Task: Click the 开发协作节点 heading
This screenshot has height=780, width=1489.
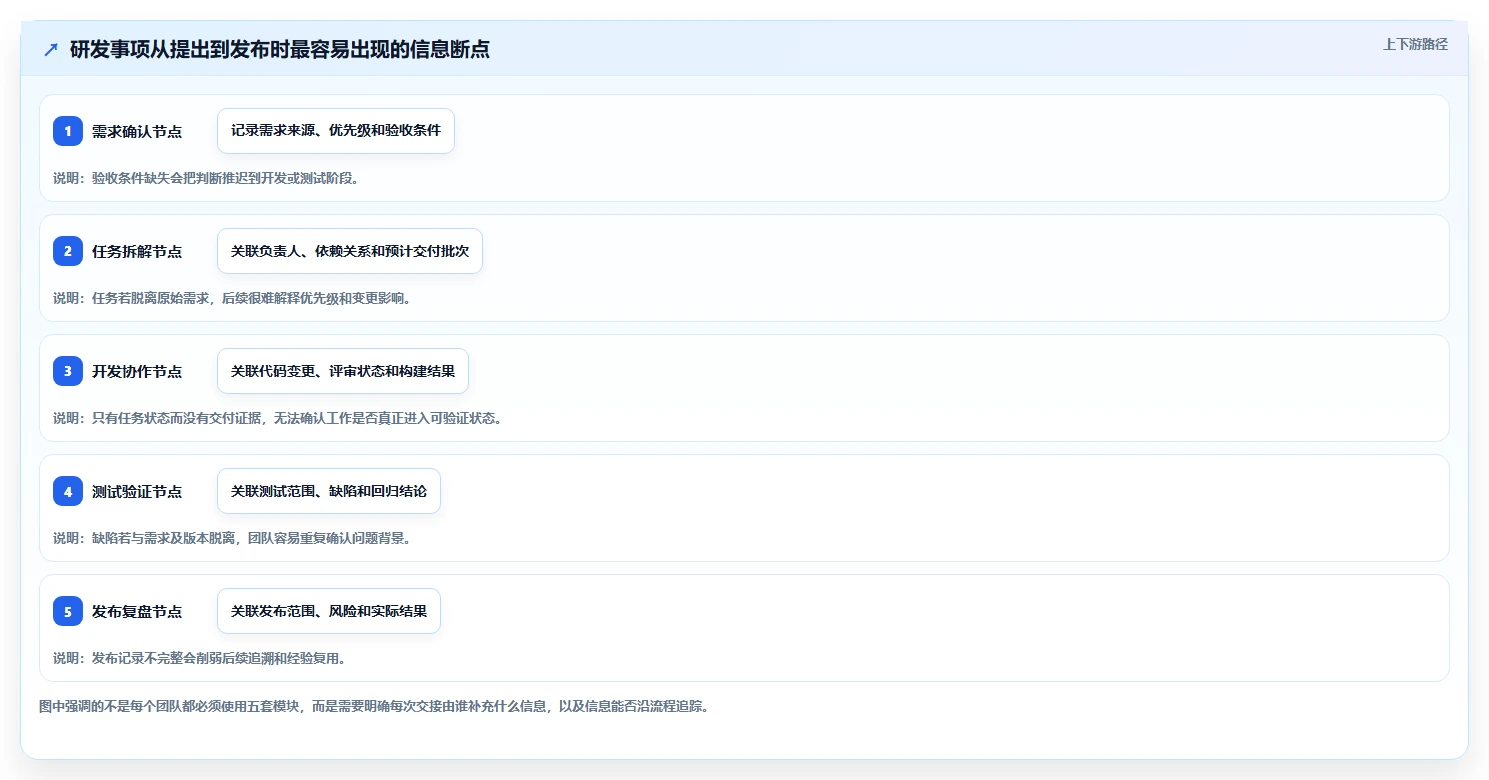Action: pyautogui.click(x=137, y=371)
